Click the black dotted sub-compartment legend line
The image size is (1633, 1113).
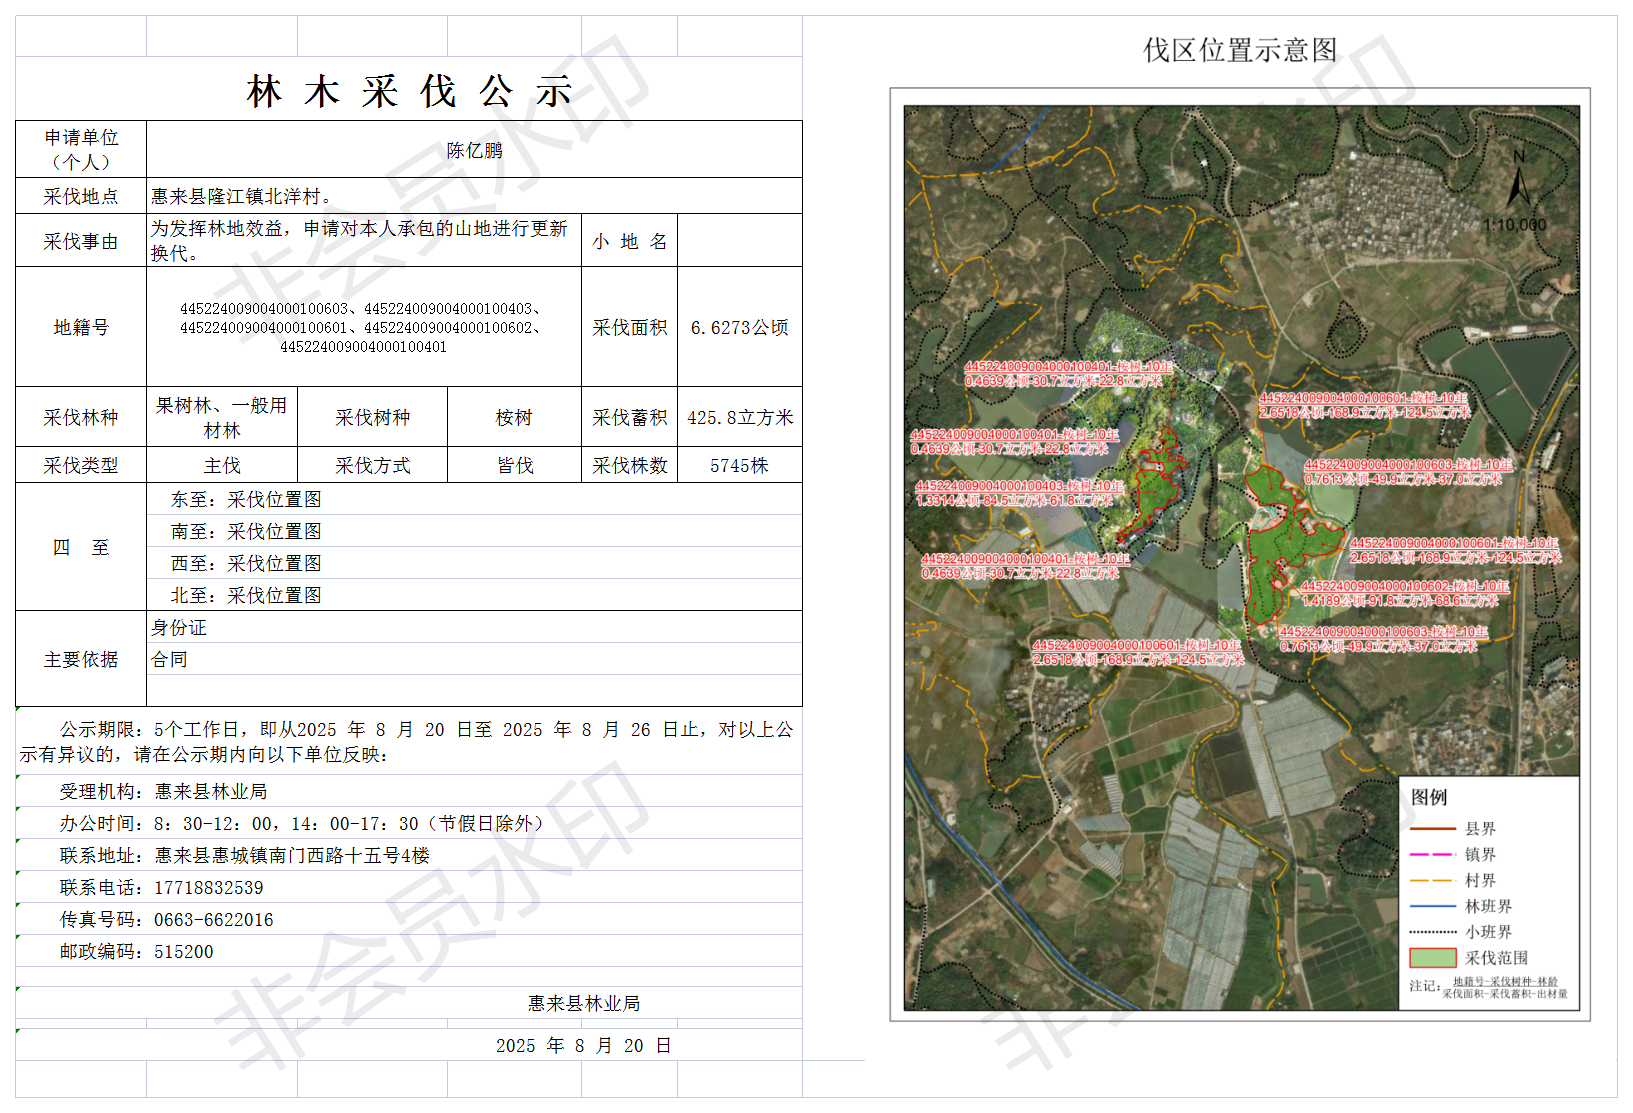[x=1432, y=932]
